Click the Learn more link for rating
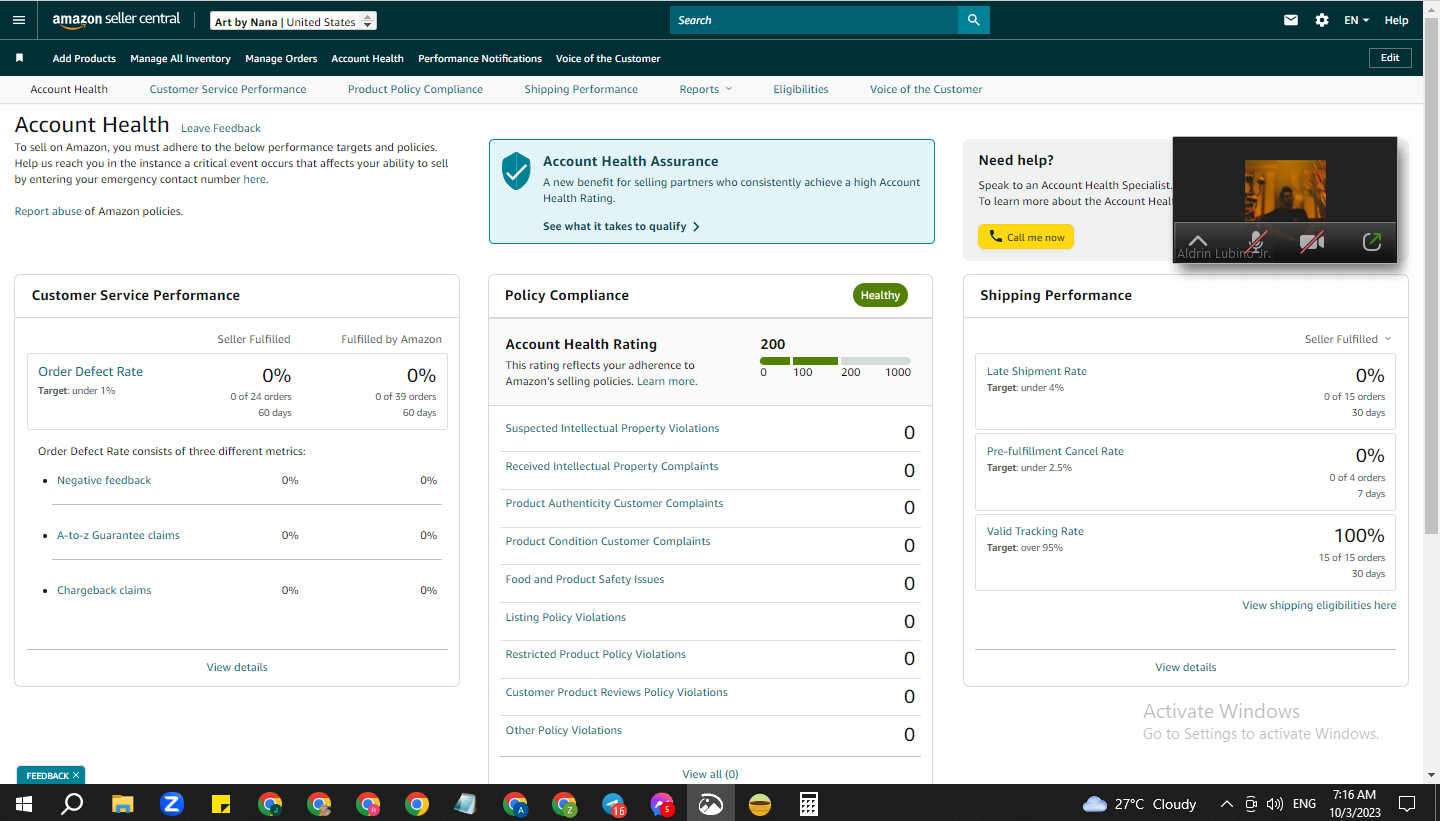The height and width of the screenshot is (821, 1440). coord(666,381)
